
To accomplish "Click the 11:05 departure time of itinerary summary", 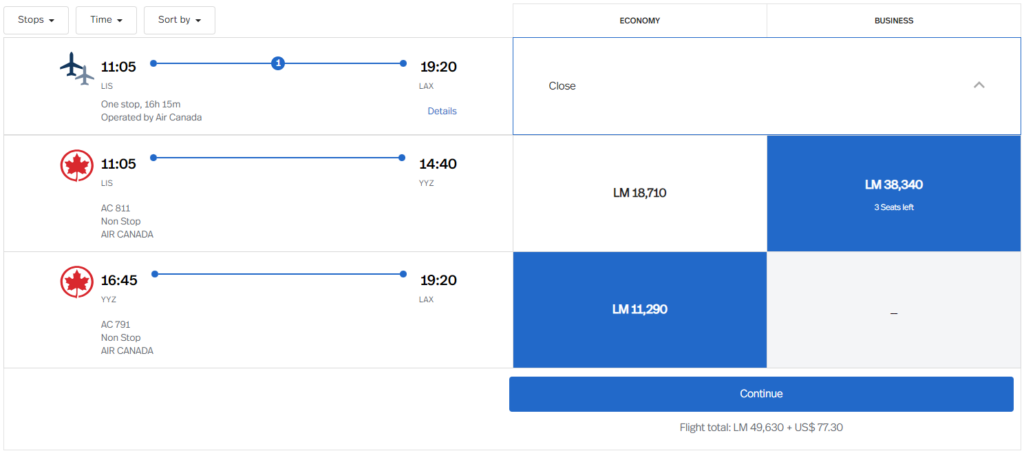I will (119, 67).
